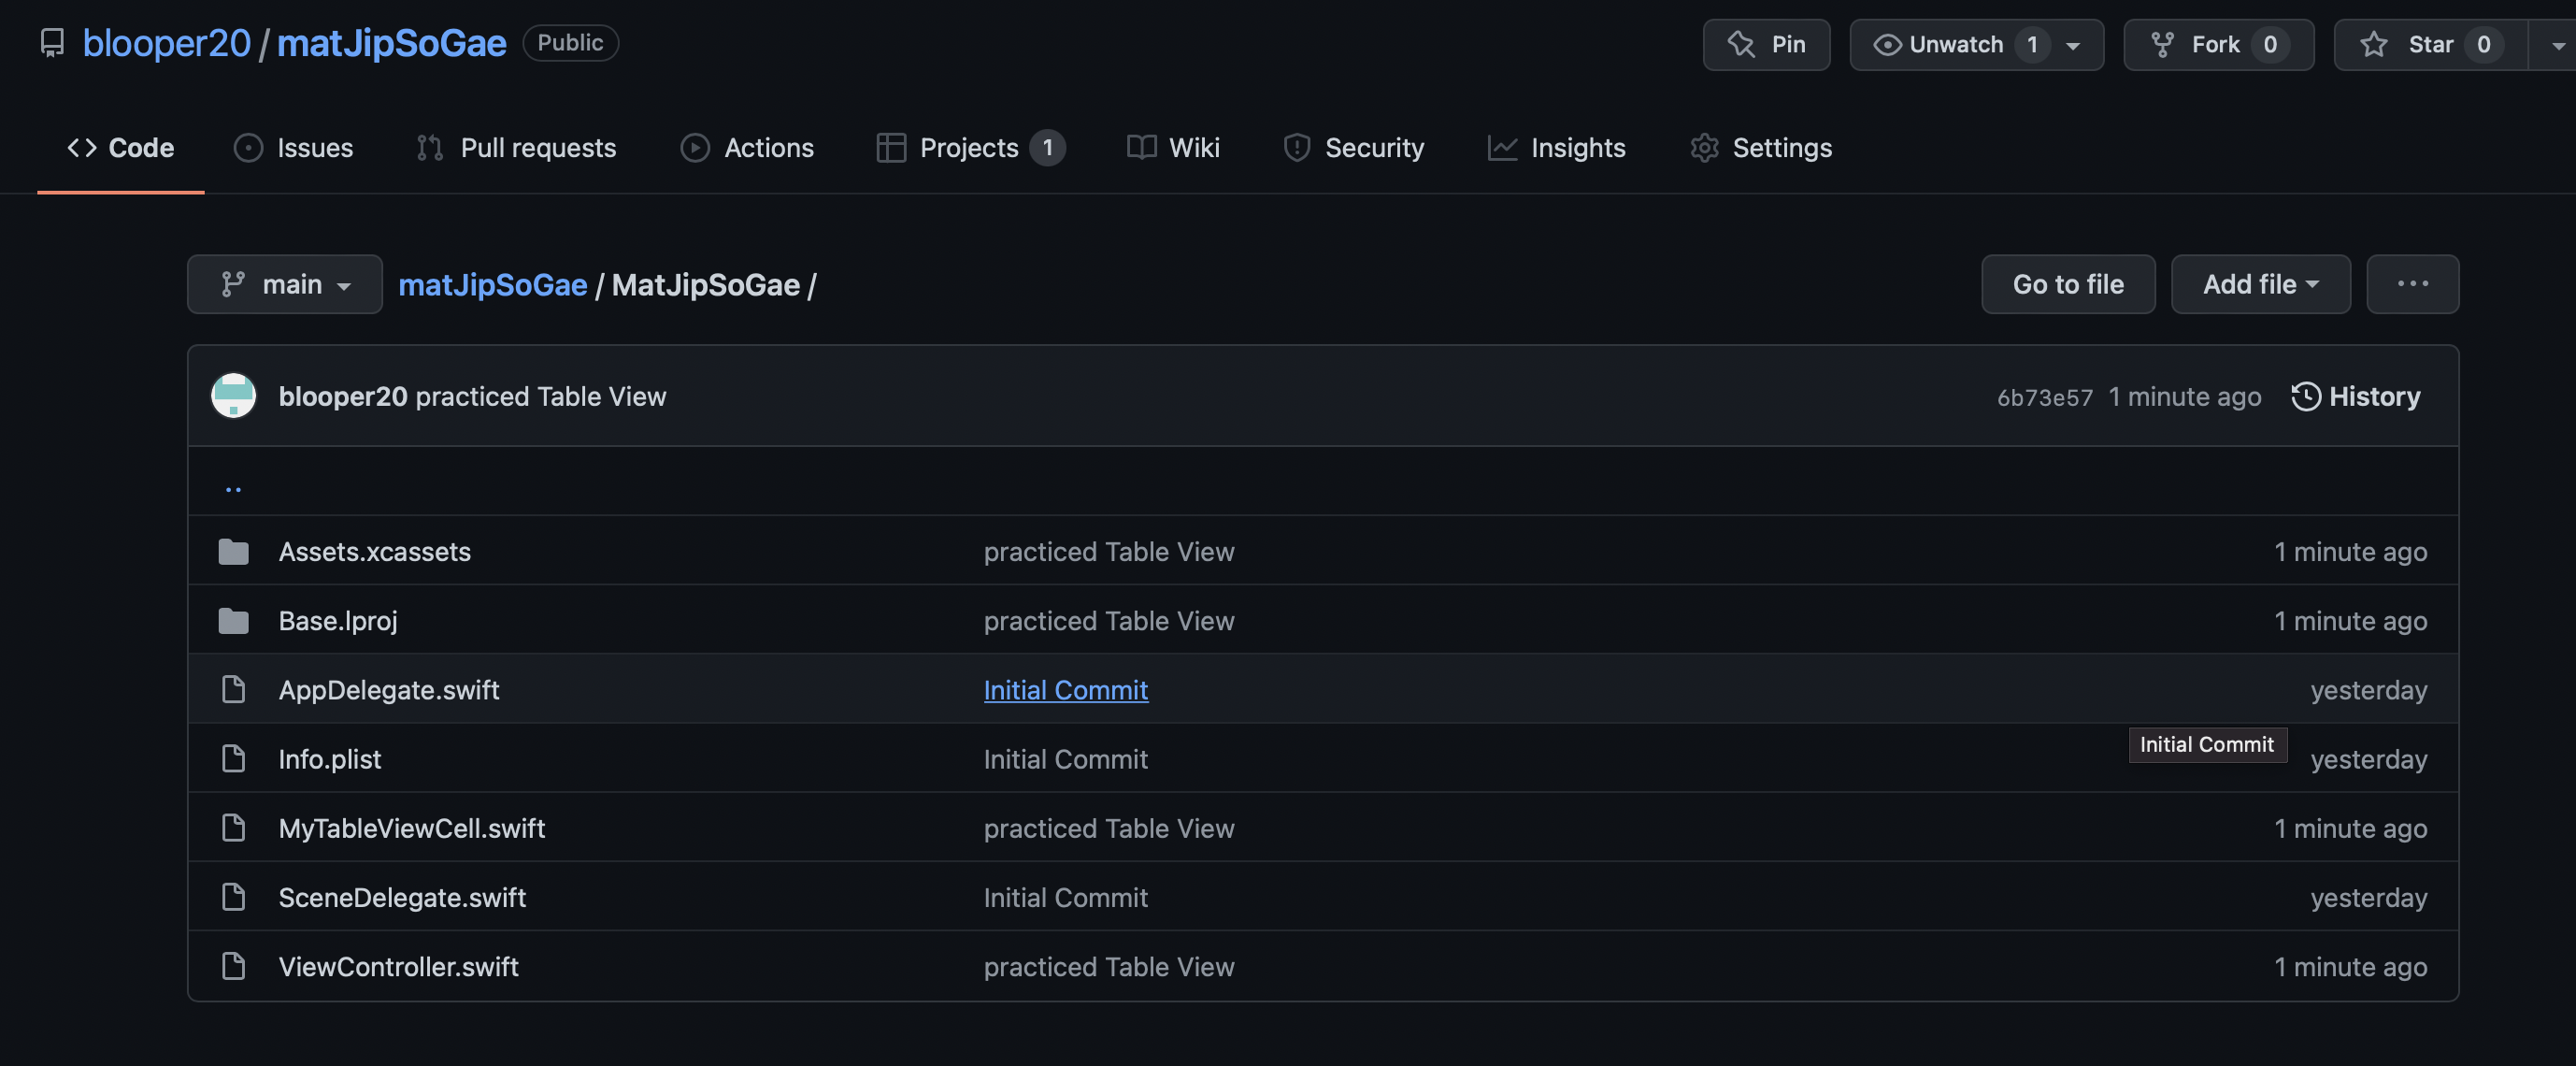Navigate to parent directory '..'
This screenshot has height=1066, width=2576.
(233, 487)
